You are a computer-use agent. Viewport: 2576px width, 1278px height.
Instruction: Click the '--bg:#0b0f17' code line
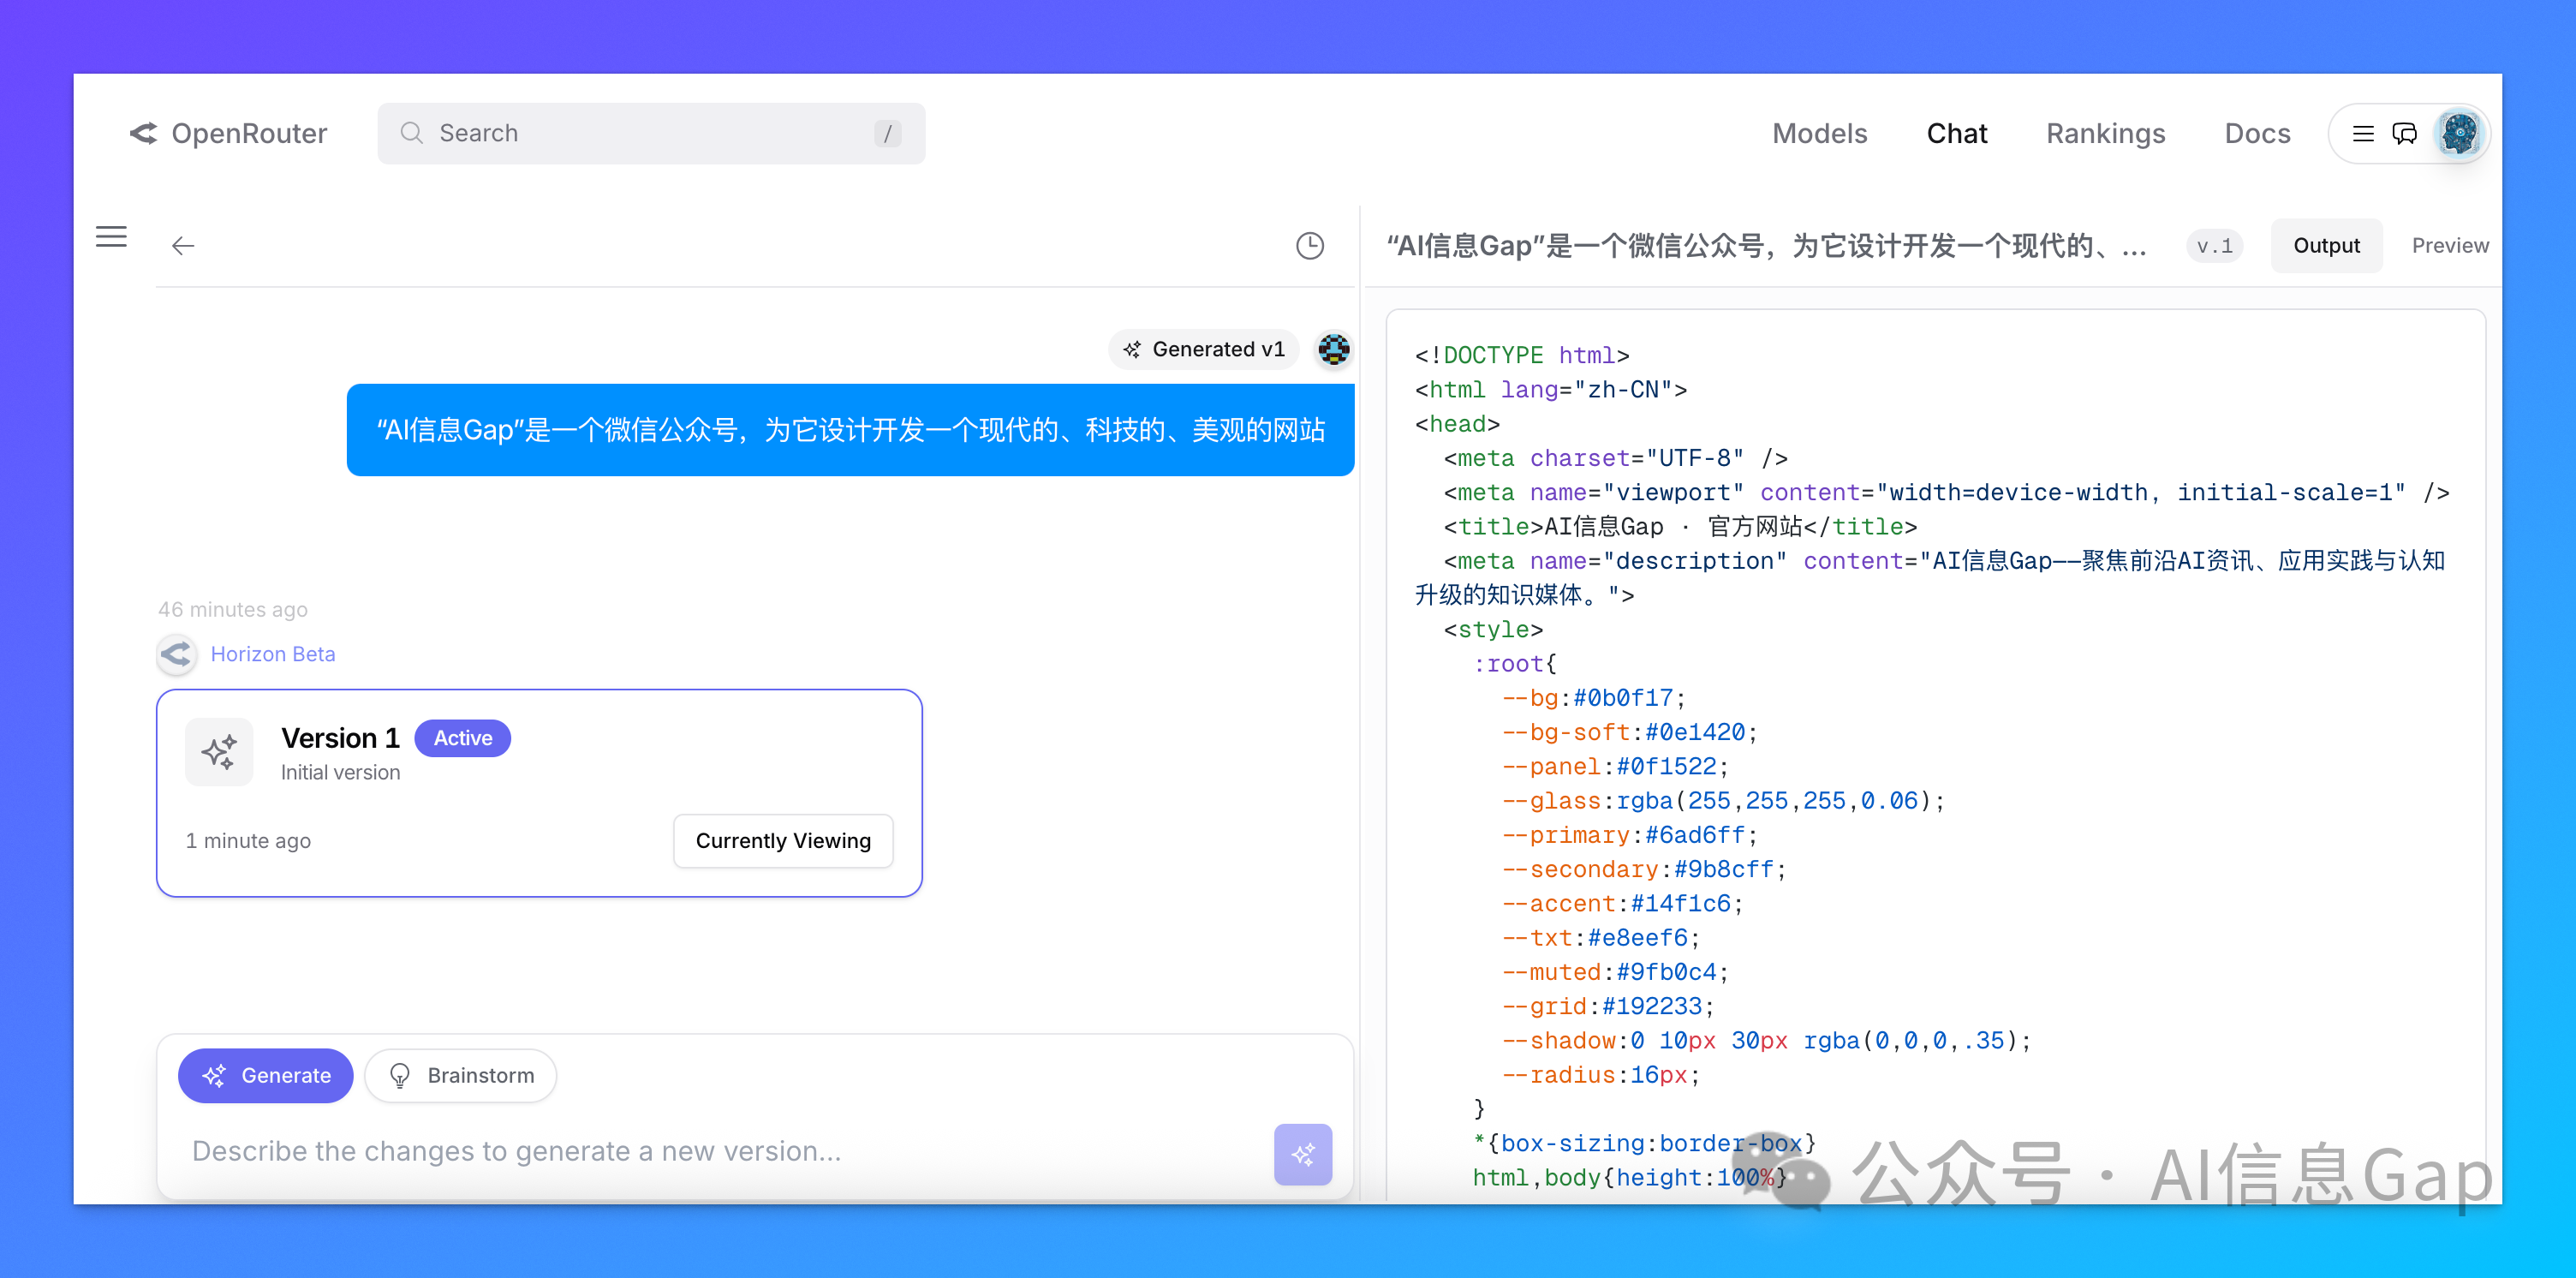1594,698
